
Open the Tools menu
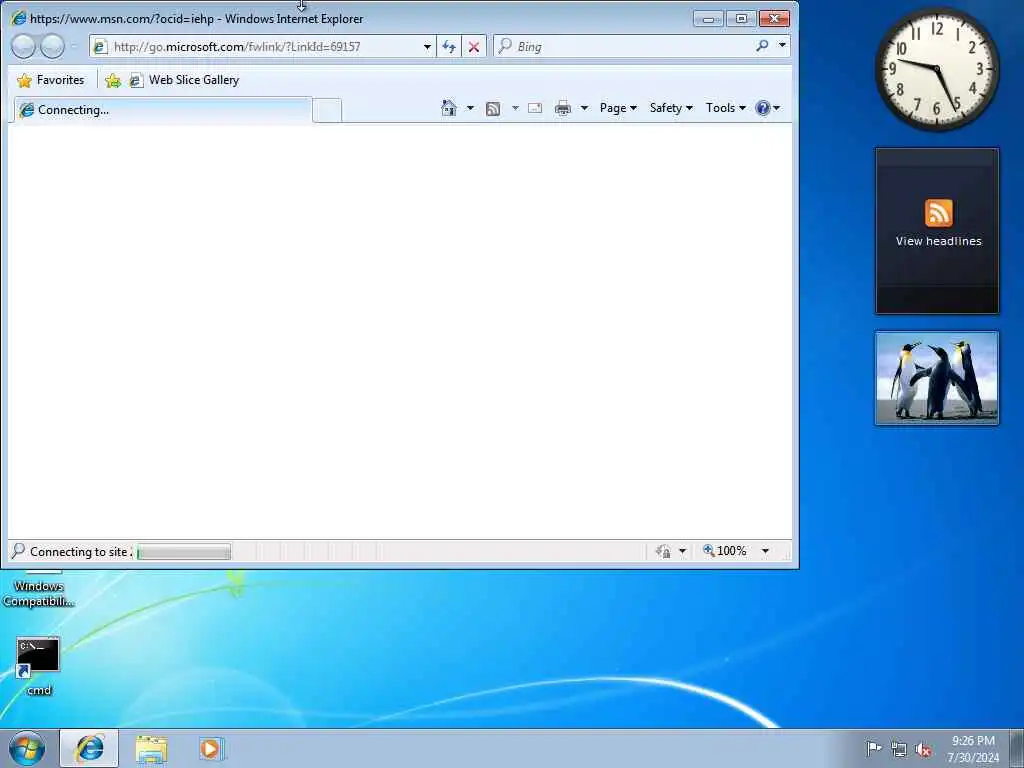725,108
